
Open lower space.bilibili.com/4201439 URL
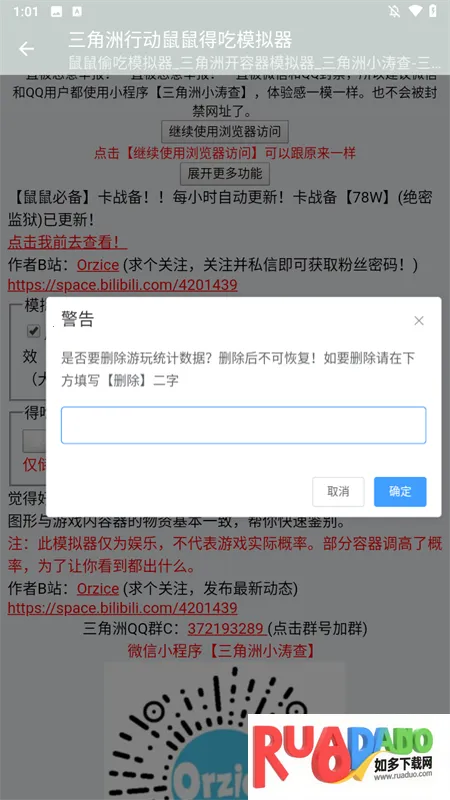122,608
